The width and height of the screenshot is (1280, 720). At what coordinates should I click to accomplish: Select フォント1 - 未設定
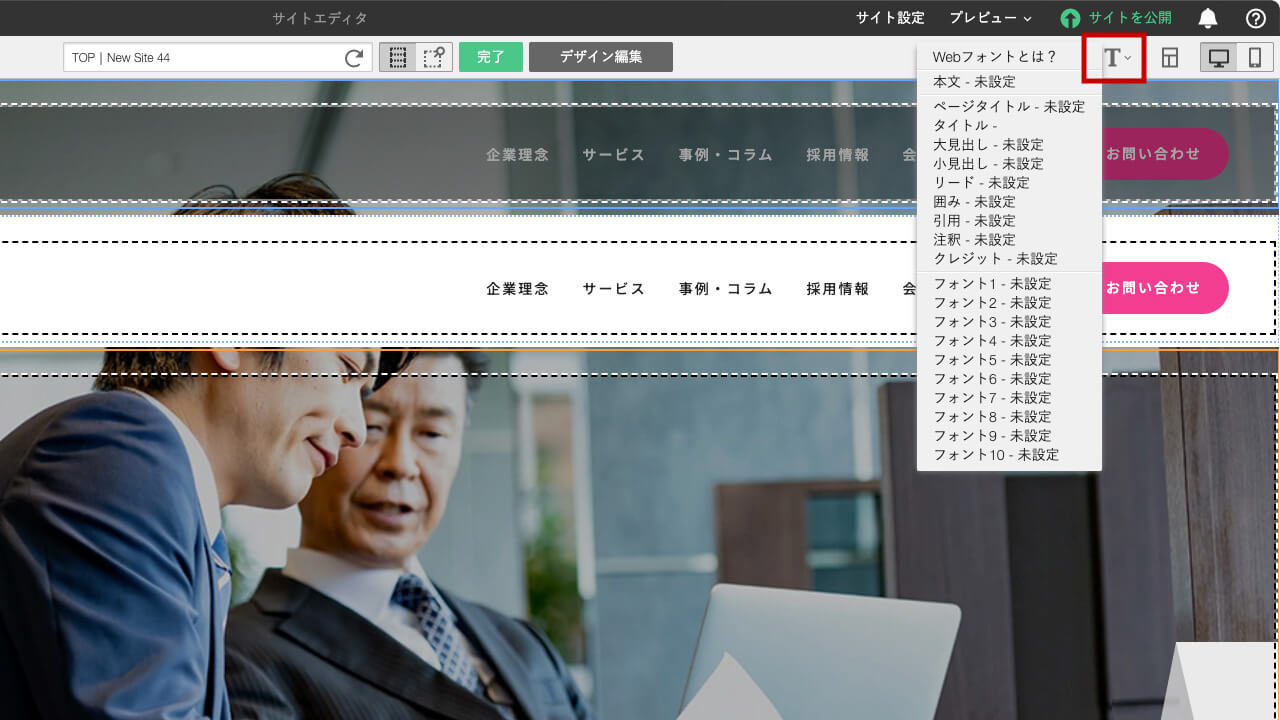(992, 283)
